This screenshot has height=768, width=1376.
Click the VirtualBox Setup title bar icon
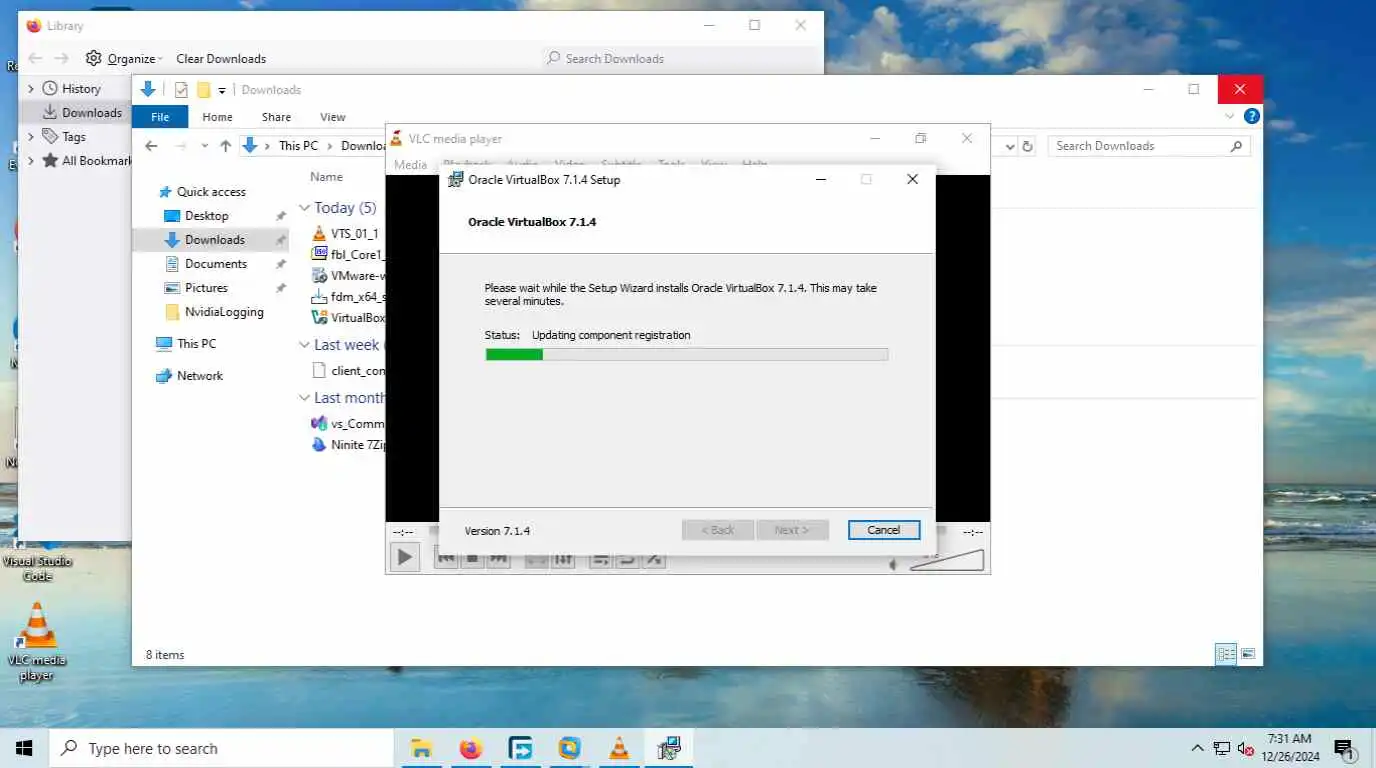pyautogui.click(x=455, y=180)
